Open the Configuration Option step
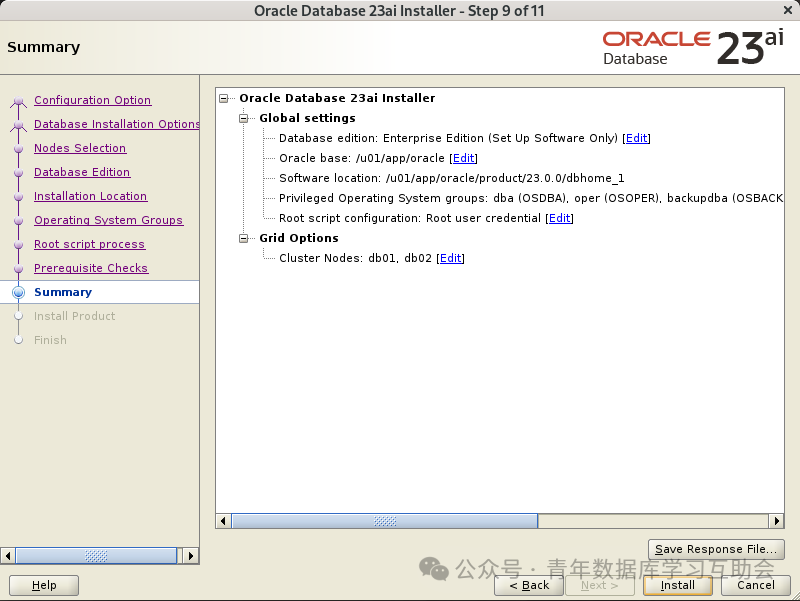Viewport: 800px width, 601px height. point(92,100)
